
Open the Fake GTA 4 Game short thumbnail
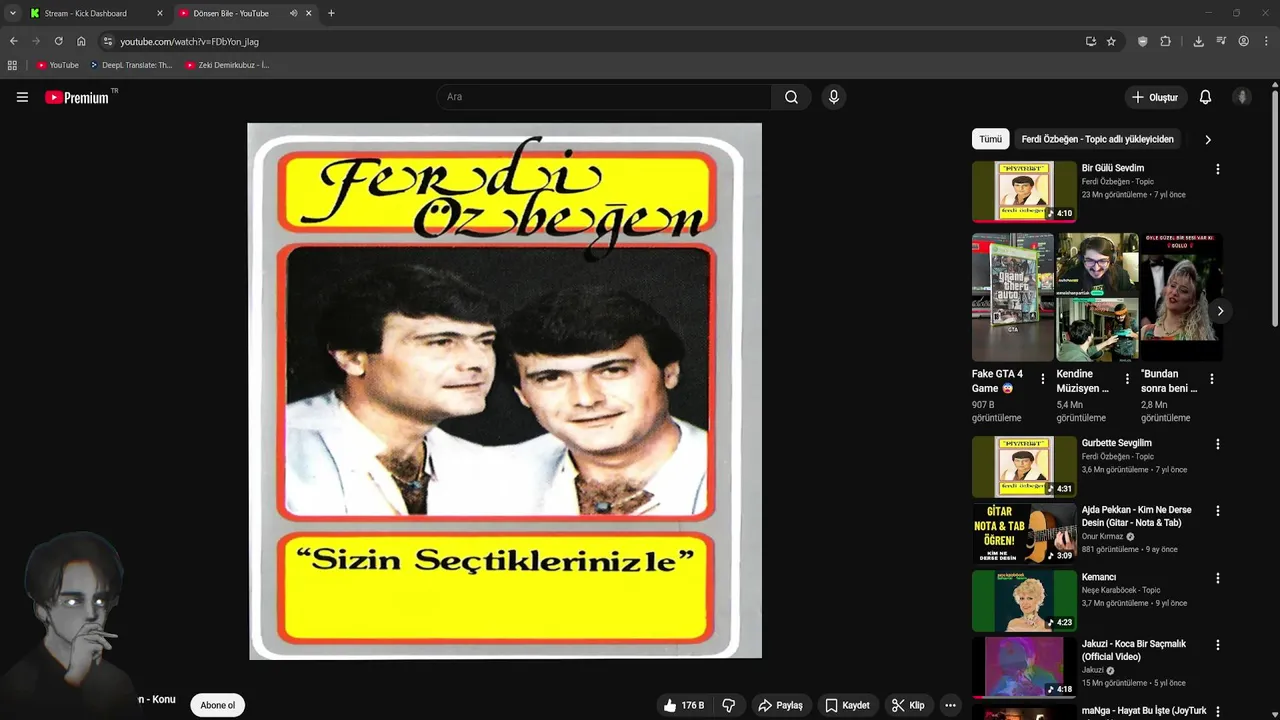pyautogui.click(x=1012, y=297)
